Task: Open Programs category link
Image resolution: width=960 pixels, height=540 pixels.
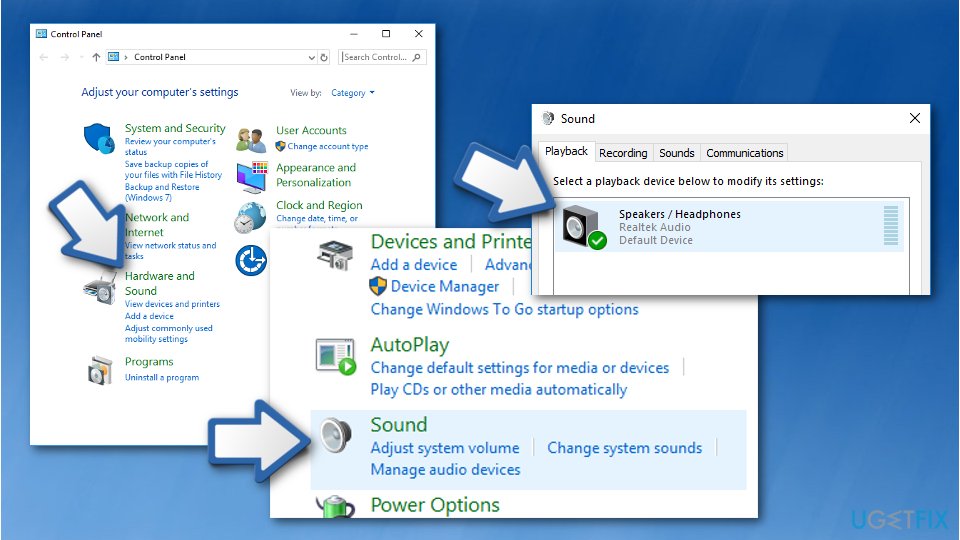Action: (x=149, y=362)
